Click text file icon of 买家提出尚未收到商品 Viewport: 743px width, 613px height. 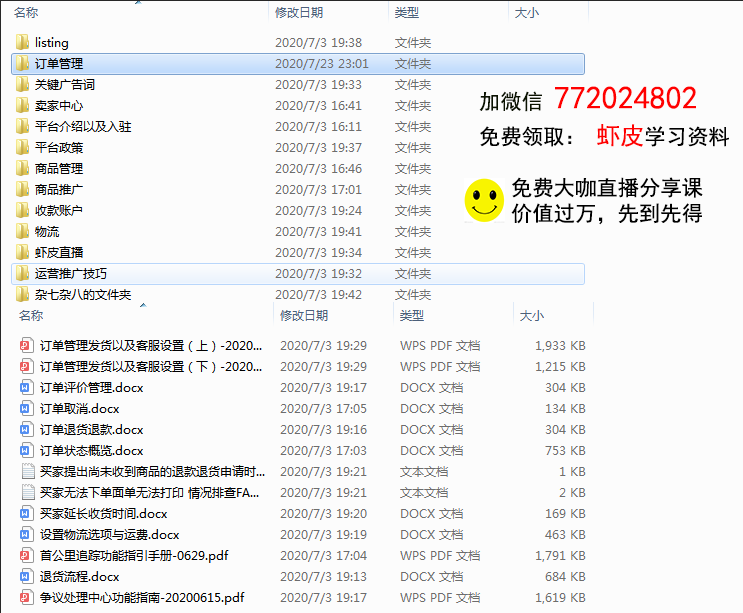28,471
